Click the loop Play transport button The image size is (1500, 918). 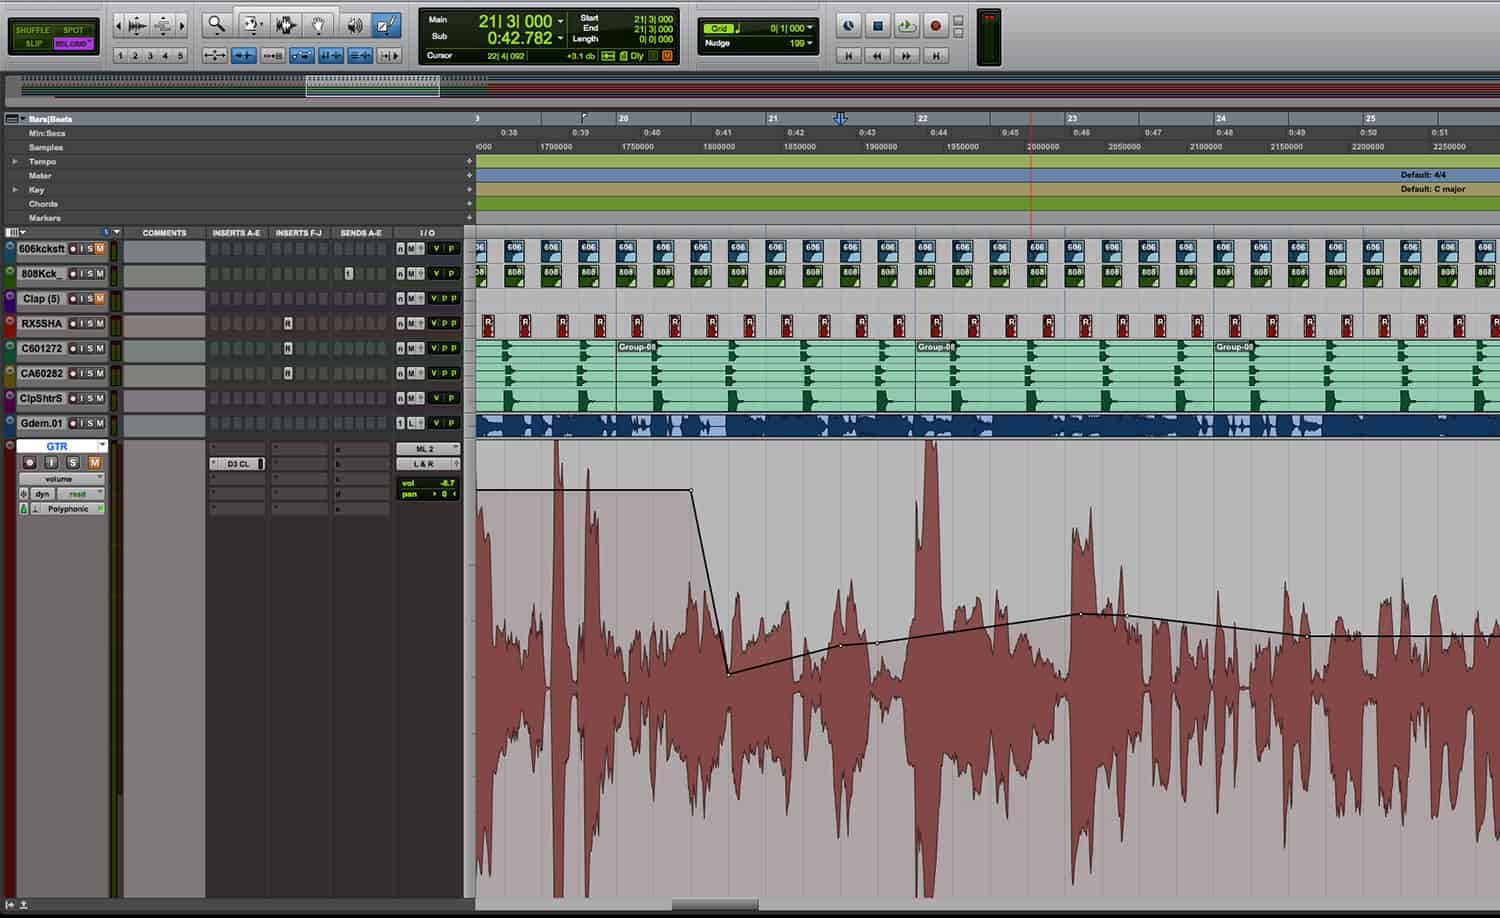(906, 26)
